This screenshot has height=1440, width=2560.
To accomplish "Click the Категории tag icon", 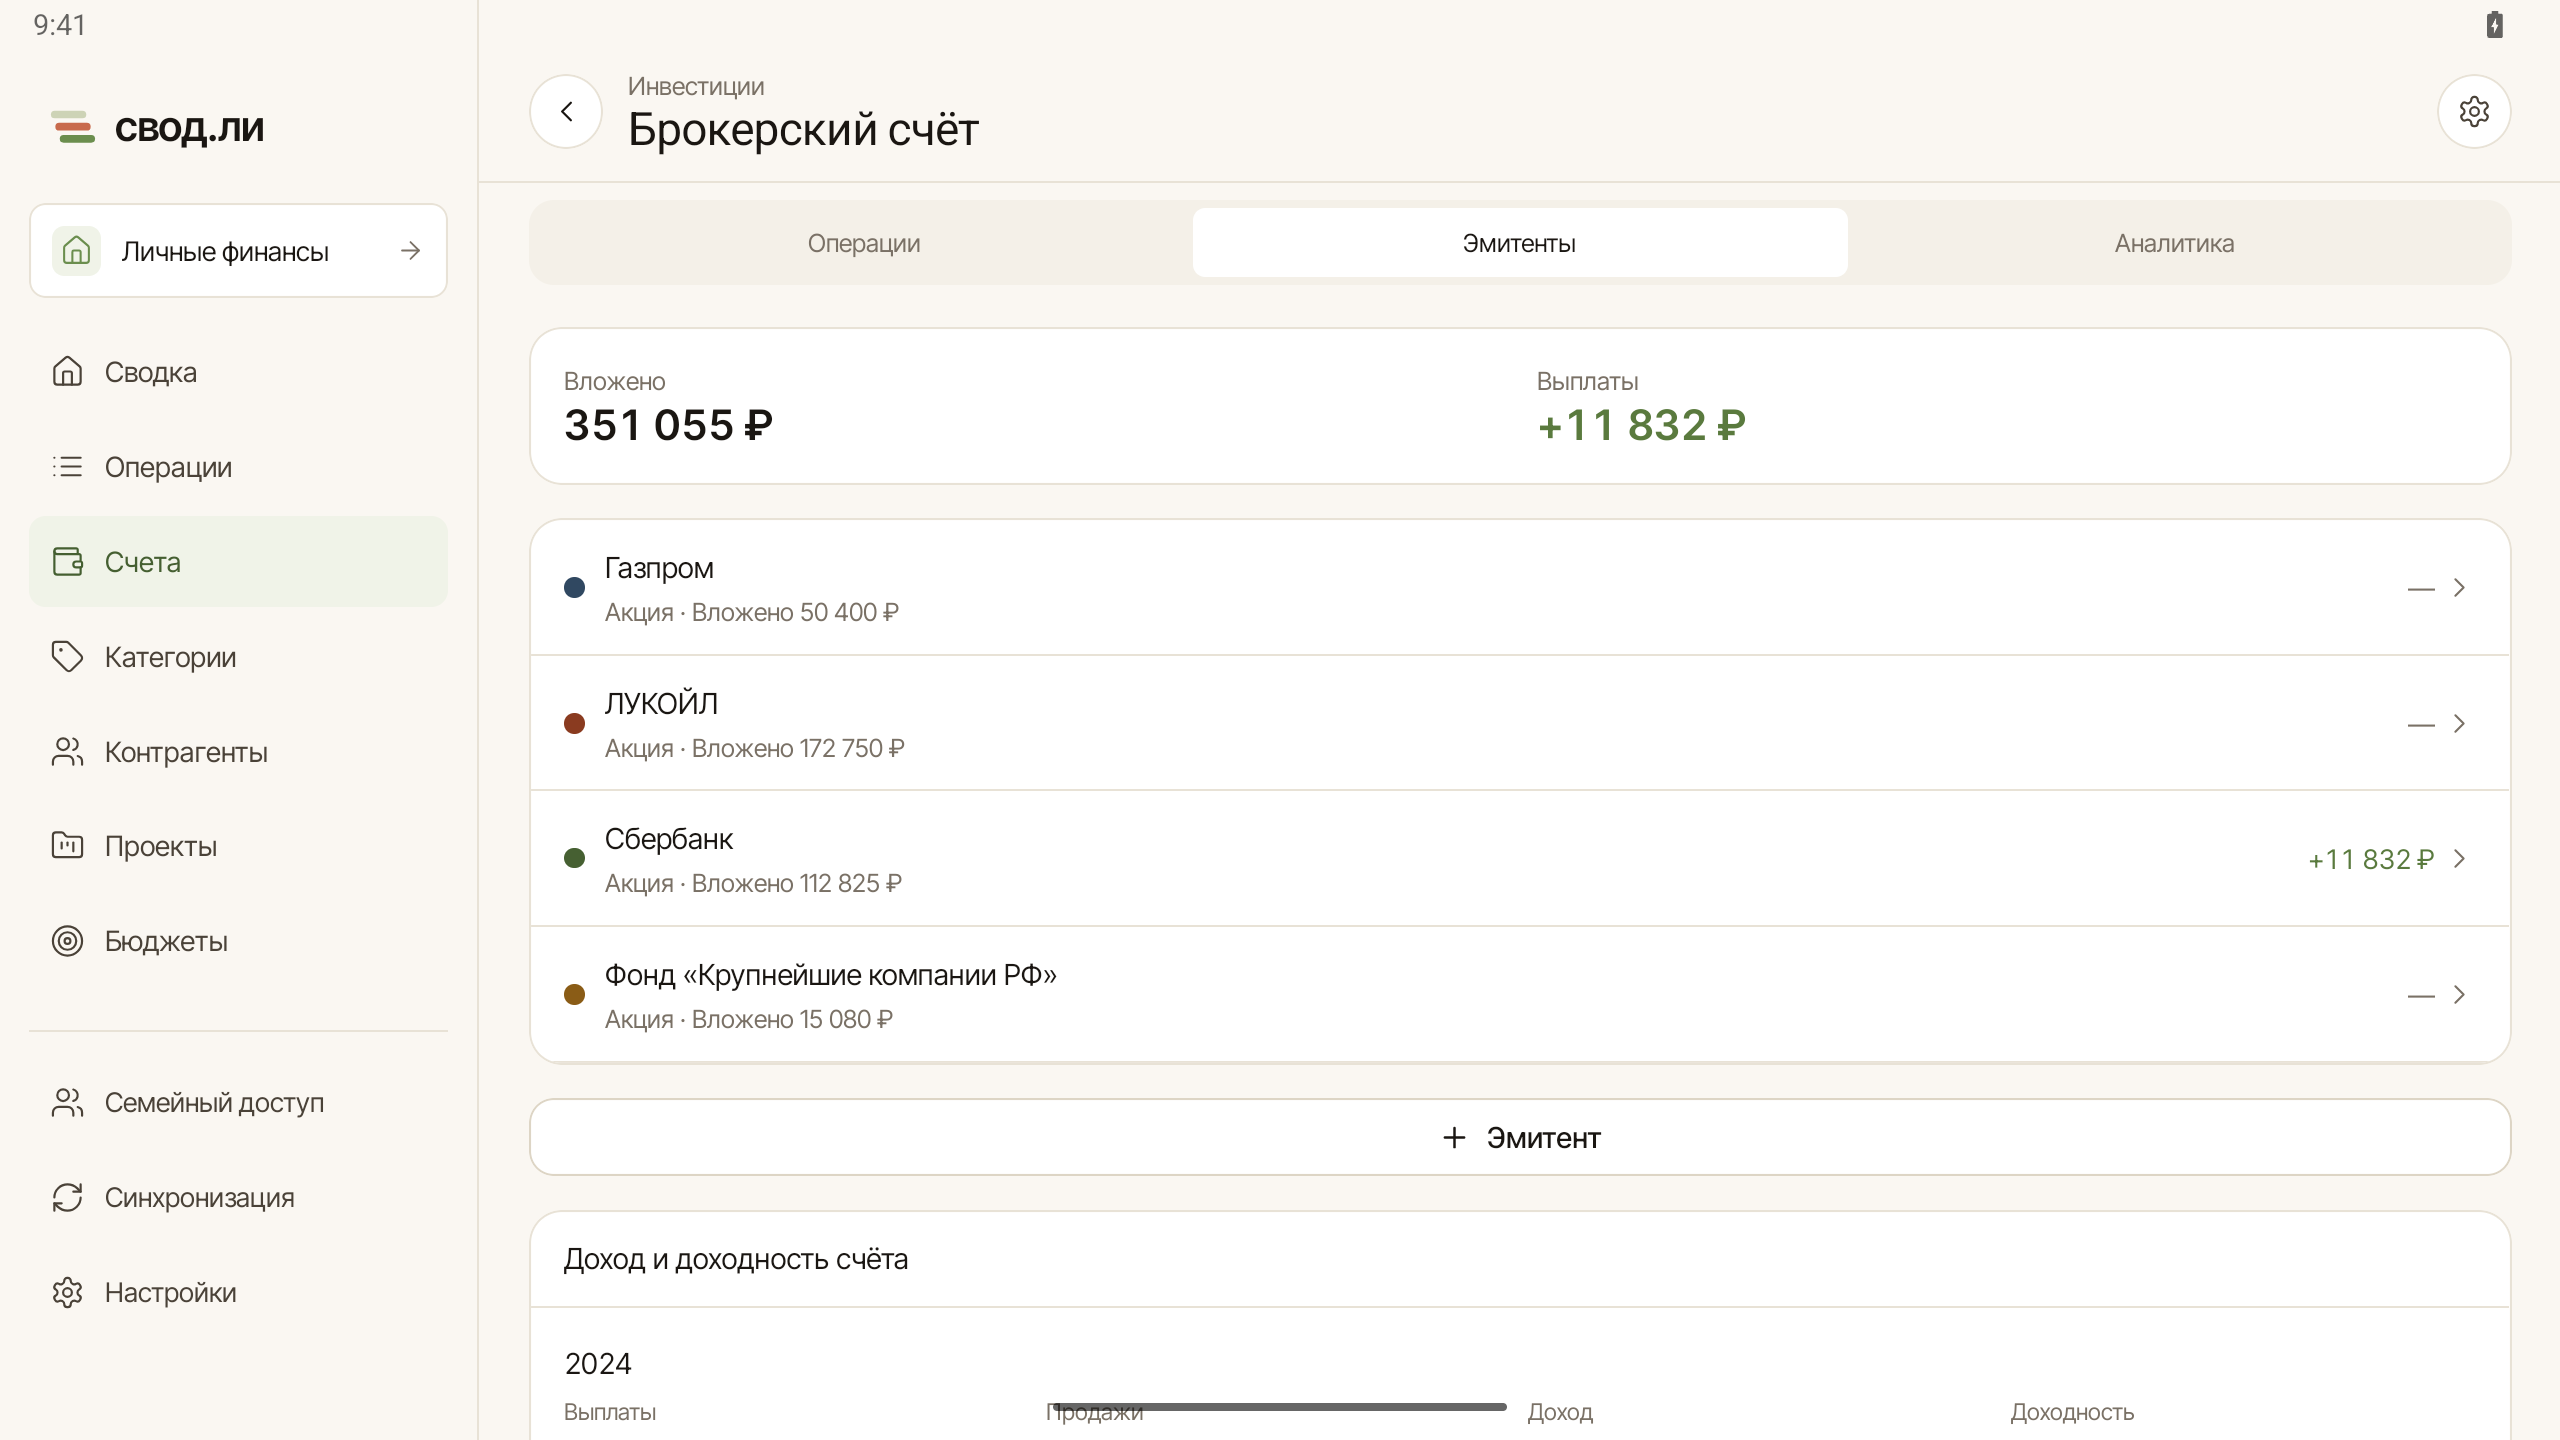I will pos(67,656).
